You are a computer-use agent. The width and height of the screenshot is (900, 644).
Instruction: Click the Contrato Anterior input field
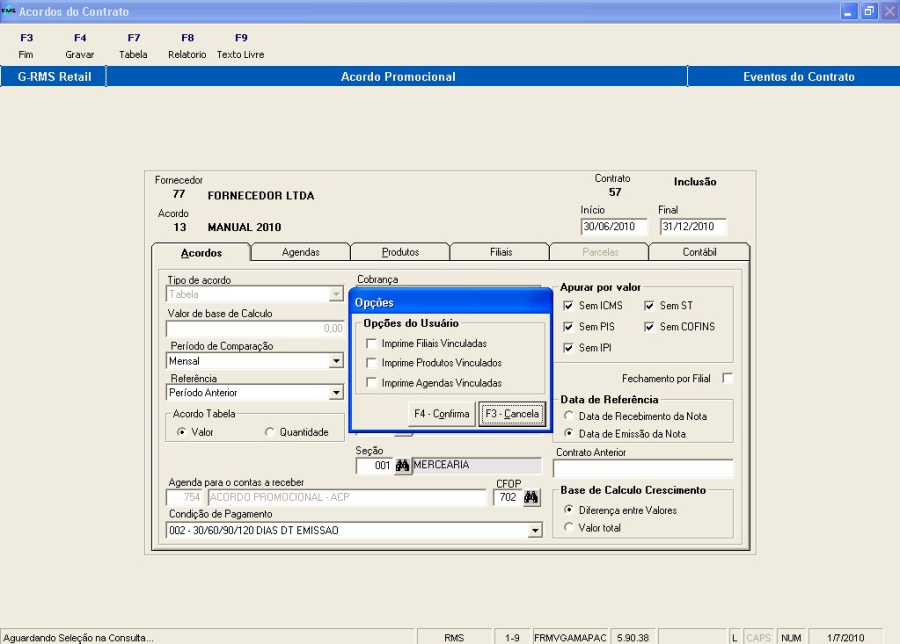[x=643, y=469]
